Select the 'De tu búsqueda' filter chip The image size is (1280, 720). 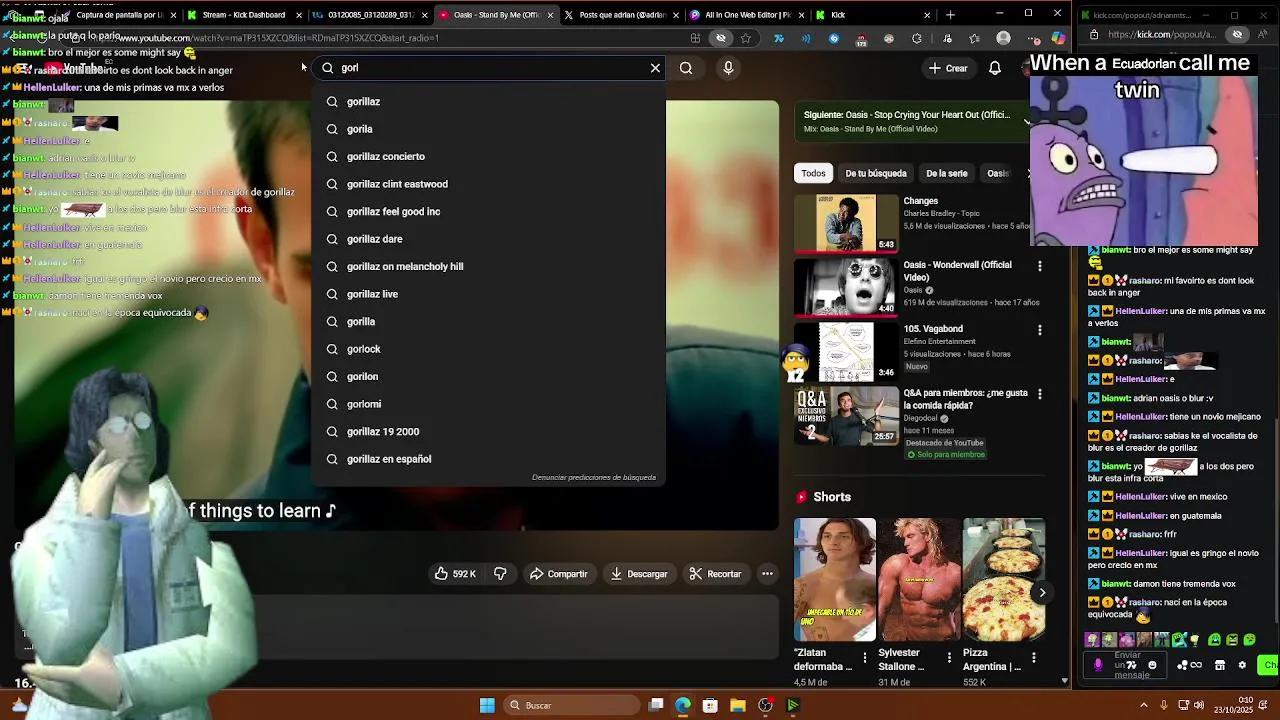point(876,173)
